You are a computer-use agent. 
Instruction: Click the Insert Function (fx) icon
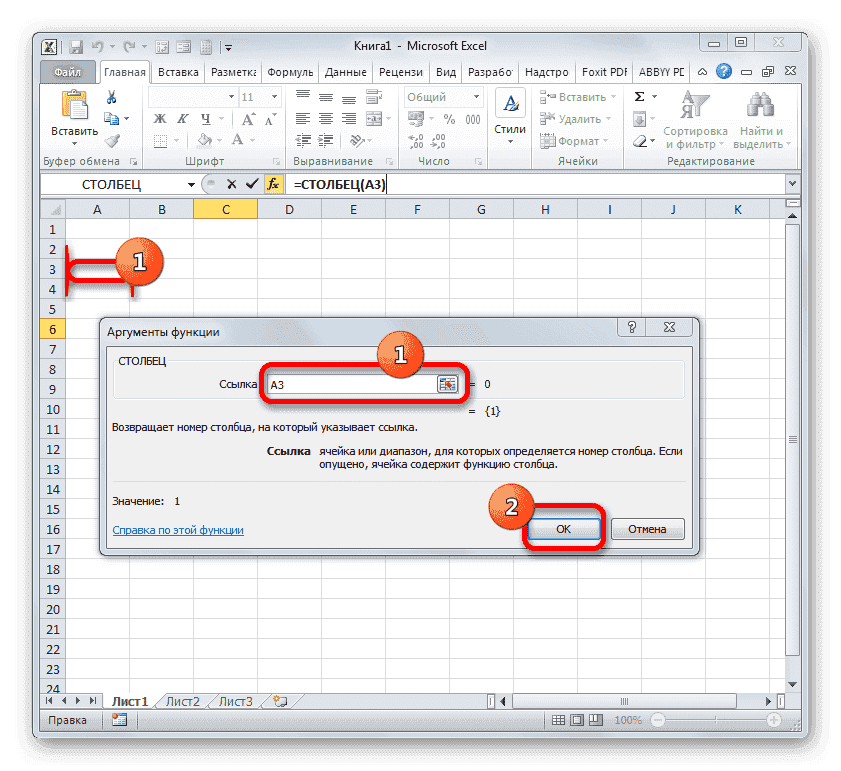pyautogui.click(x=274, y=184)
